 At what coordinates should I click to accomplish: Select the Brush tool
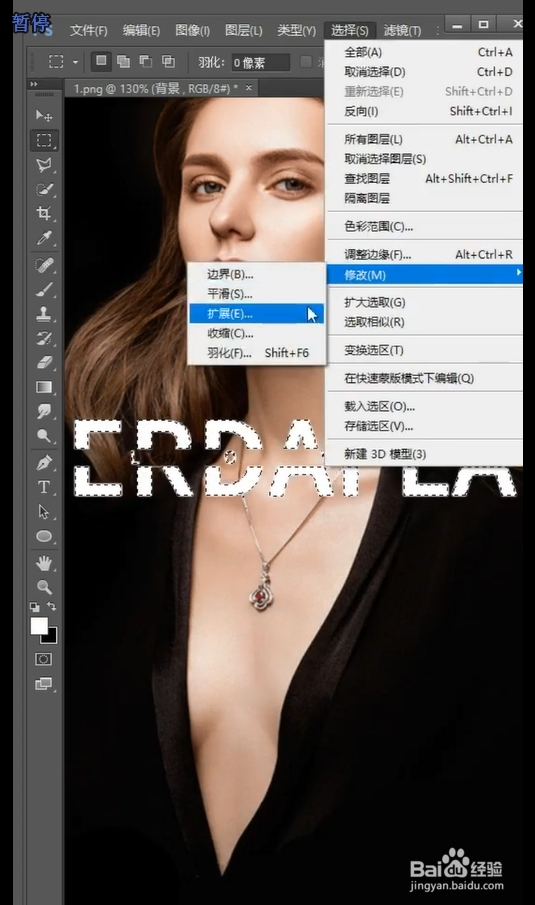44,289
